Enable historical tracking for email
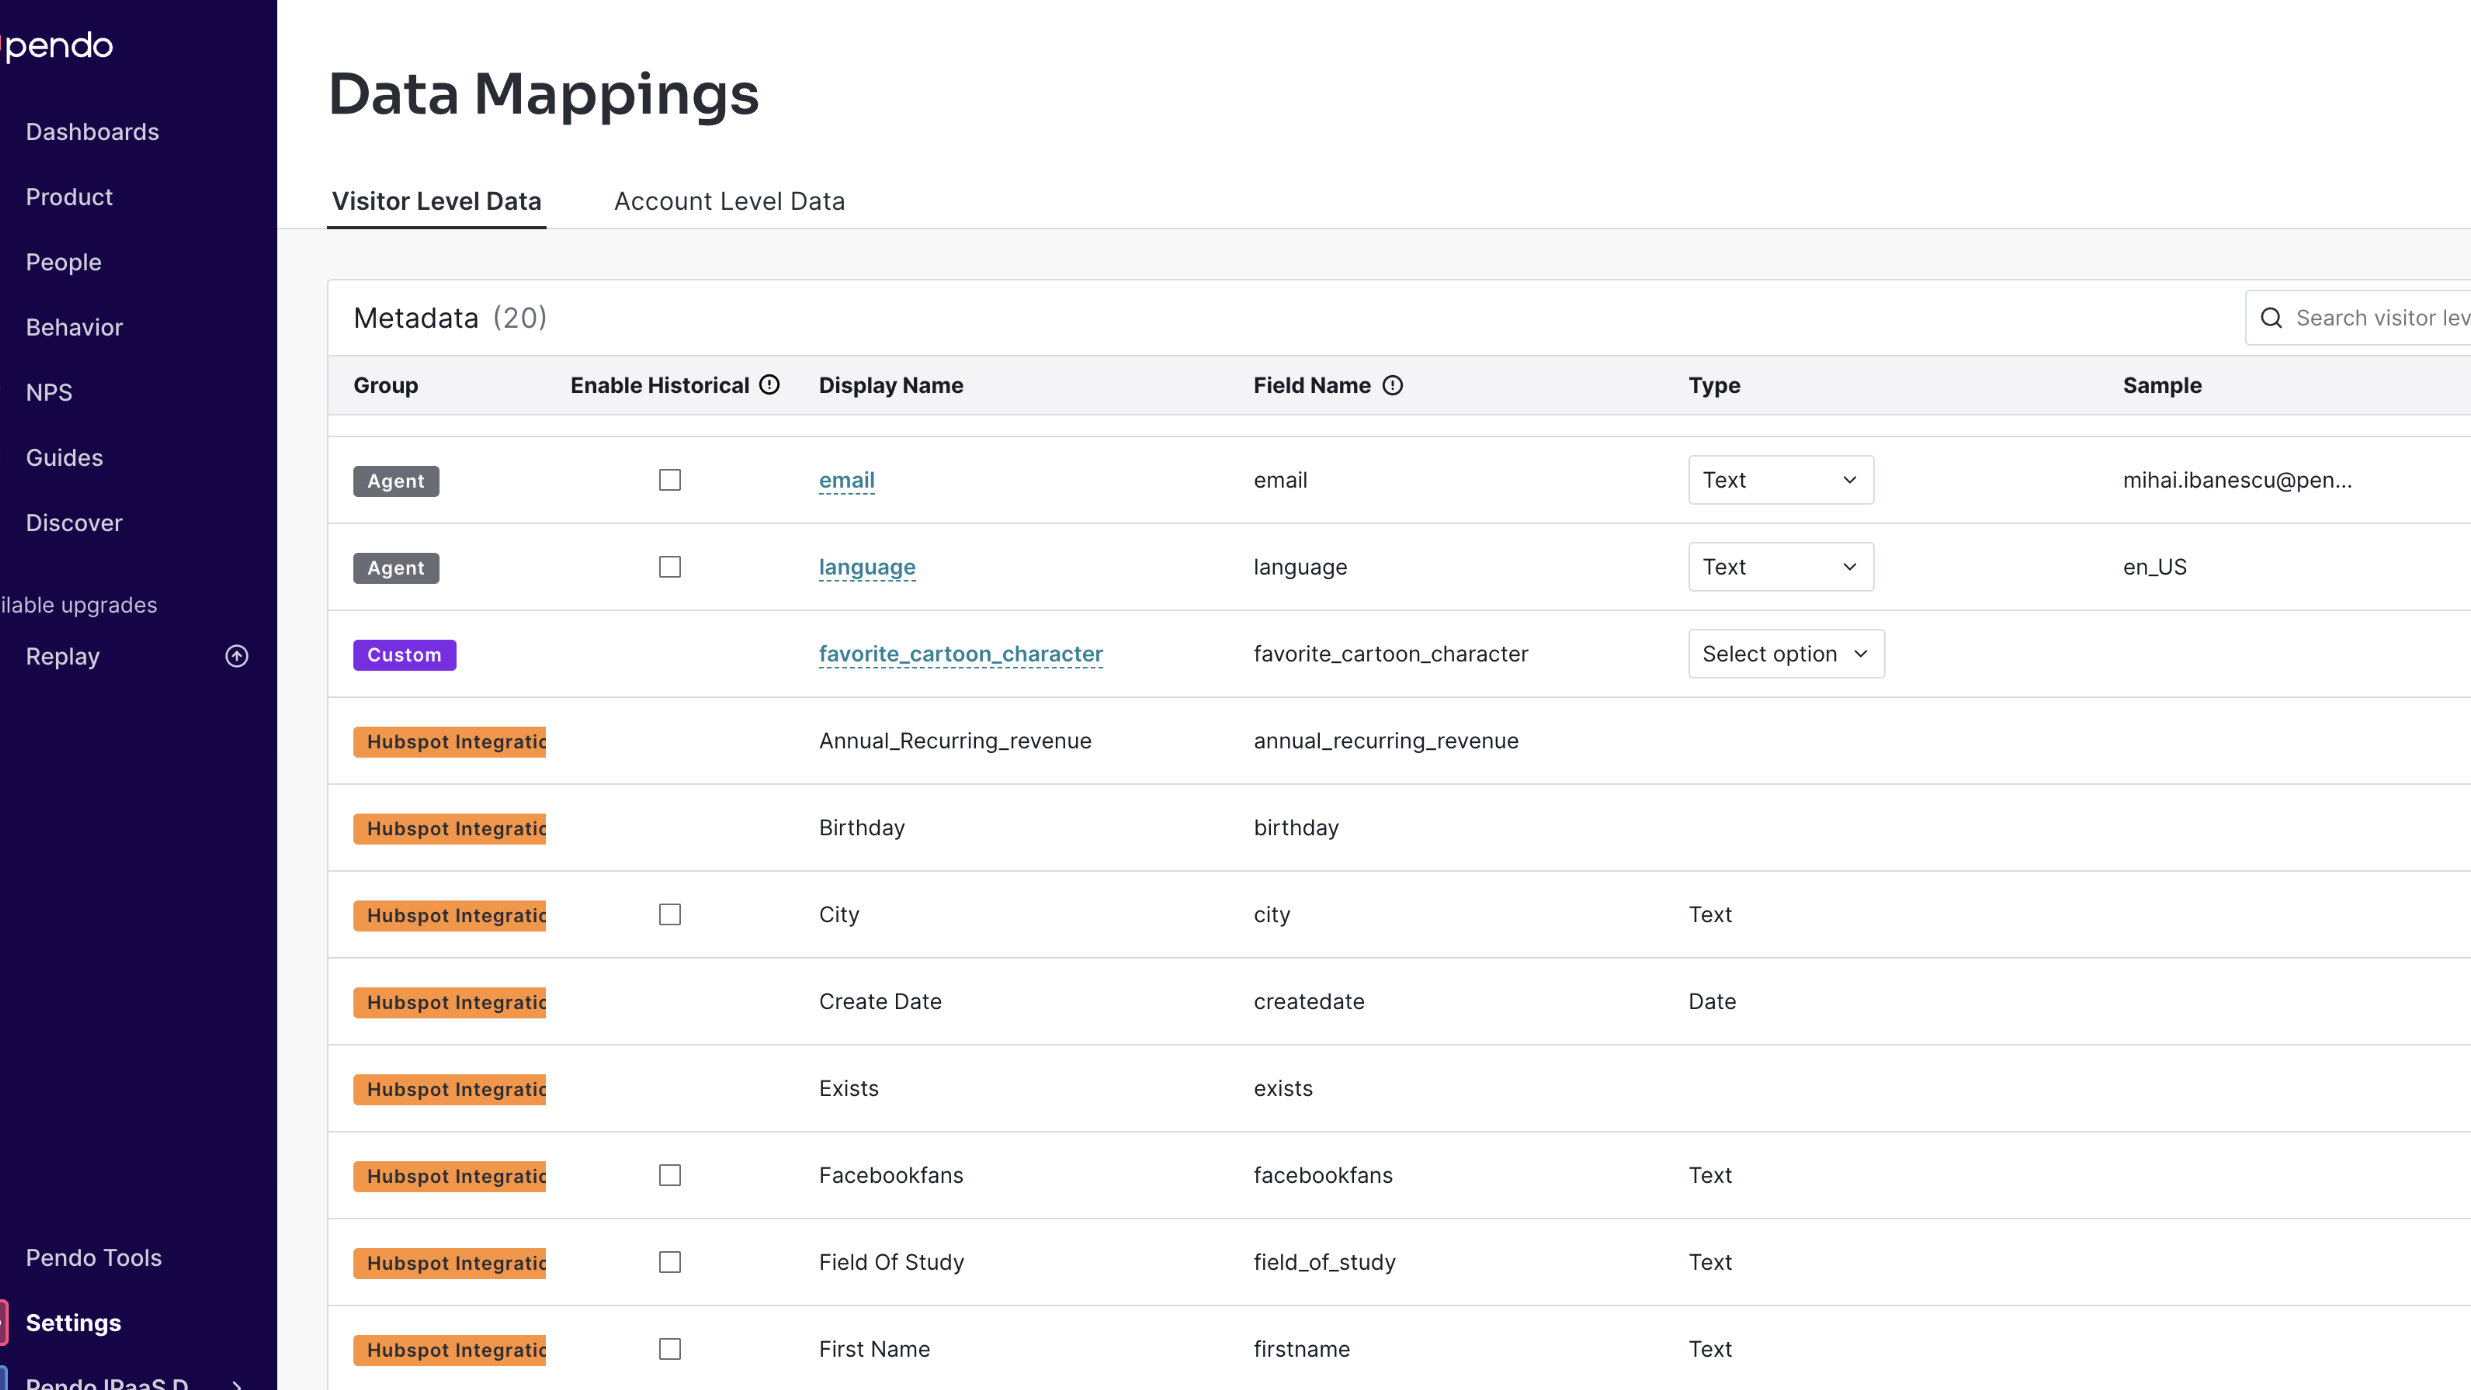 pyautogui.click(x=670, y=480)
